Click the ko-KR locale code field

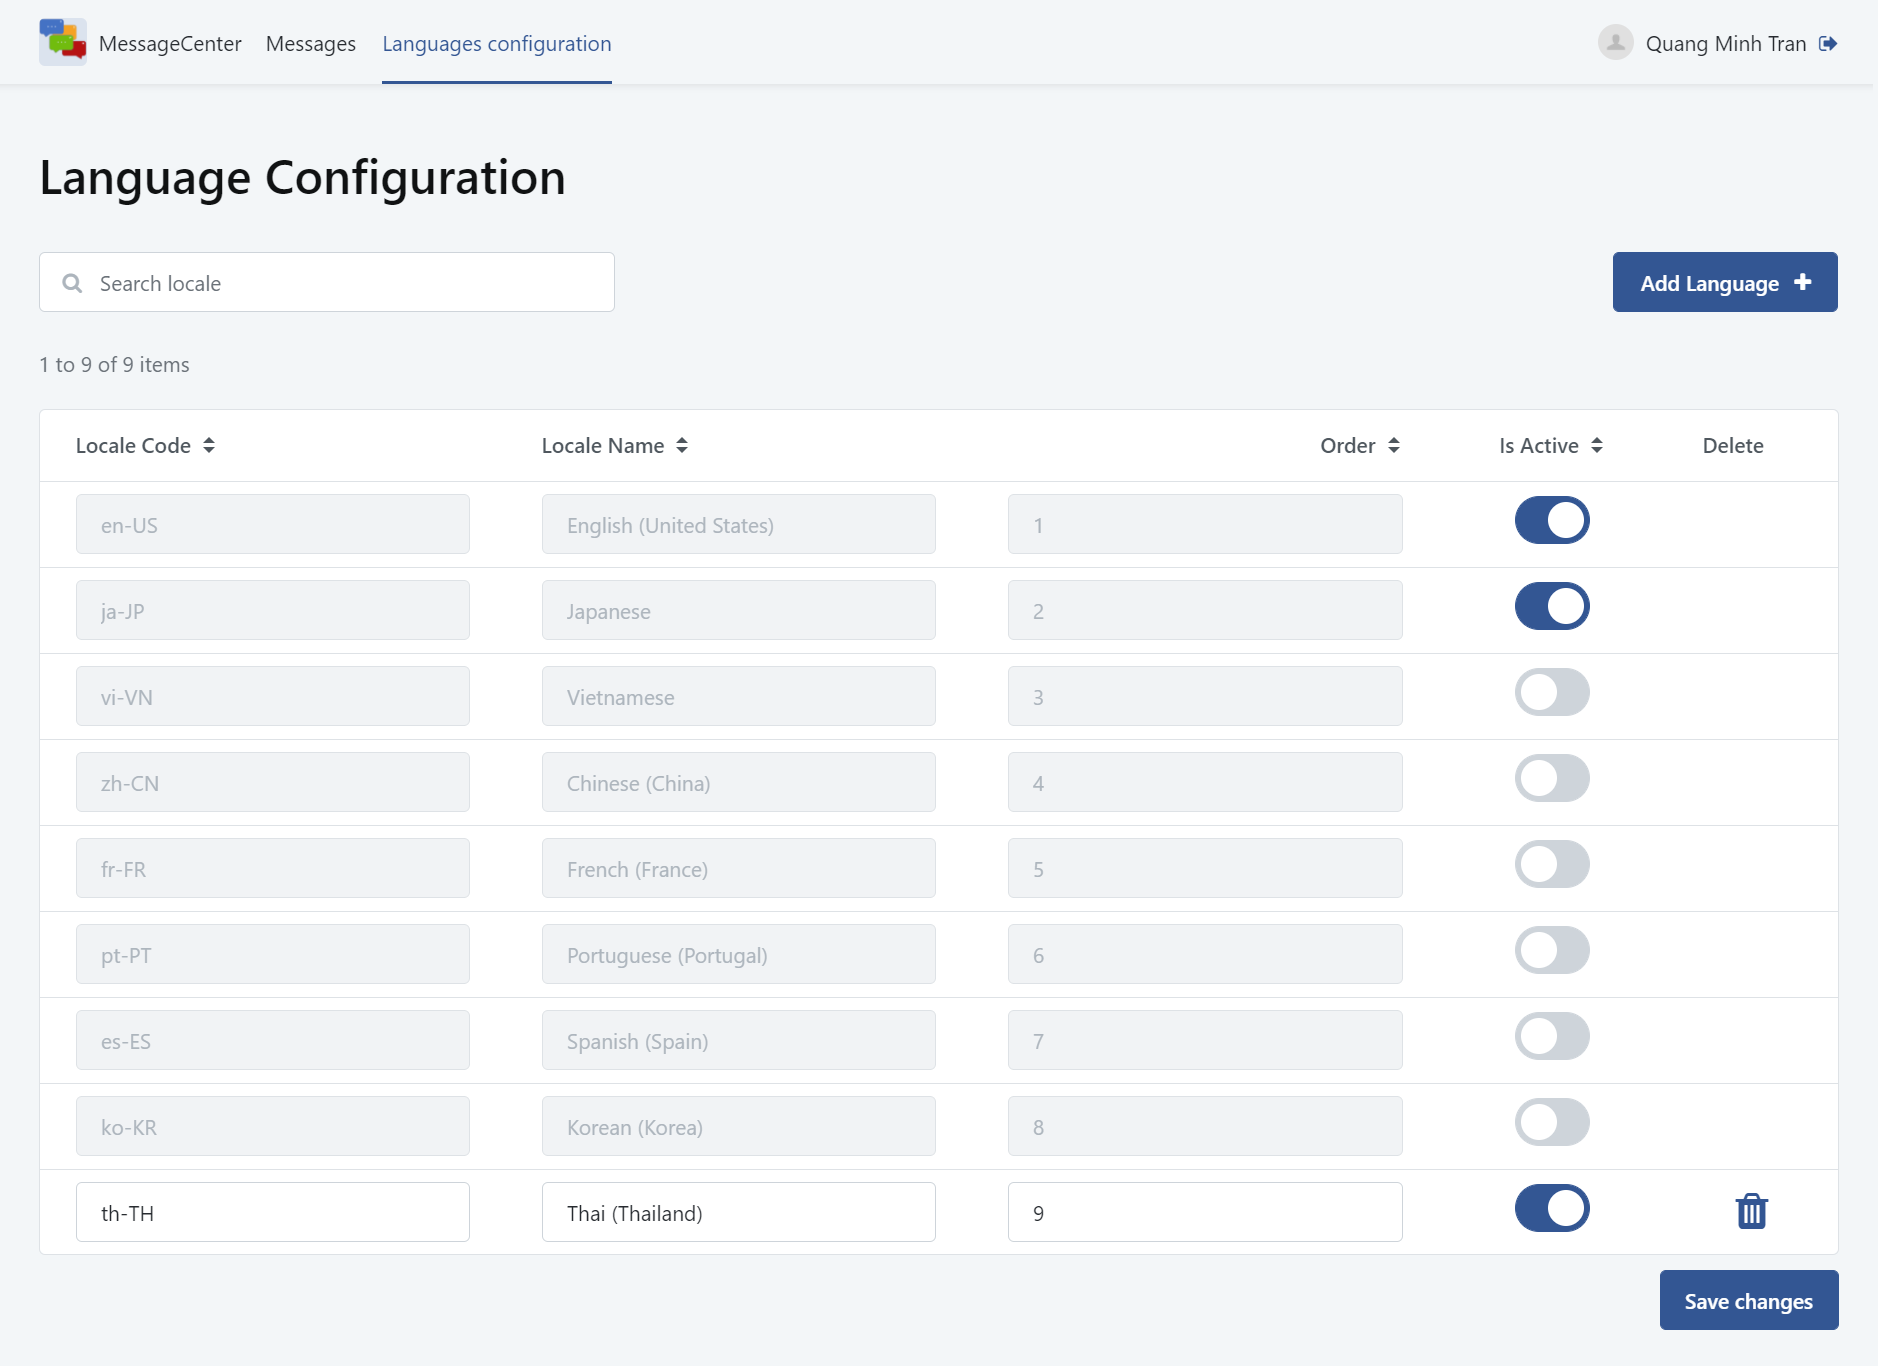point(273,1126)
